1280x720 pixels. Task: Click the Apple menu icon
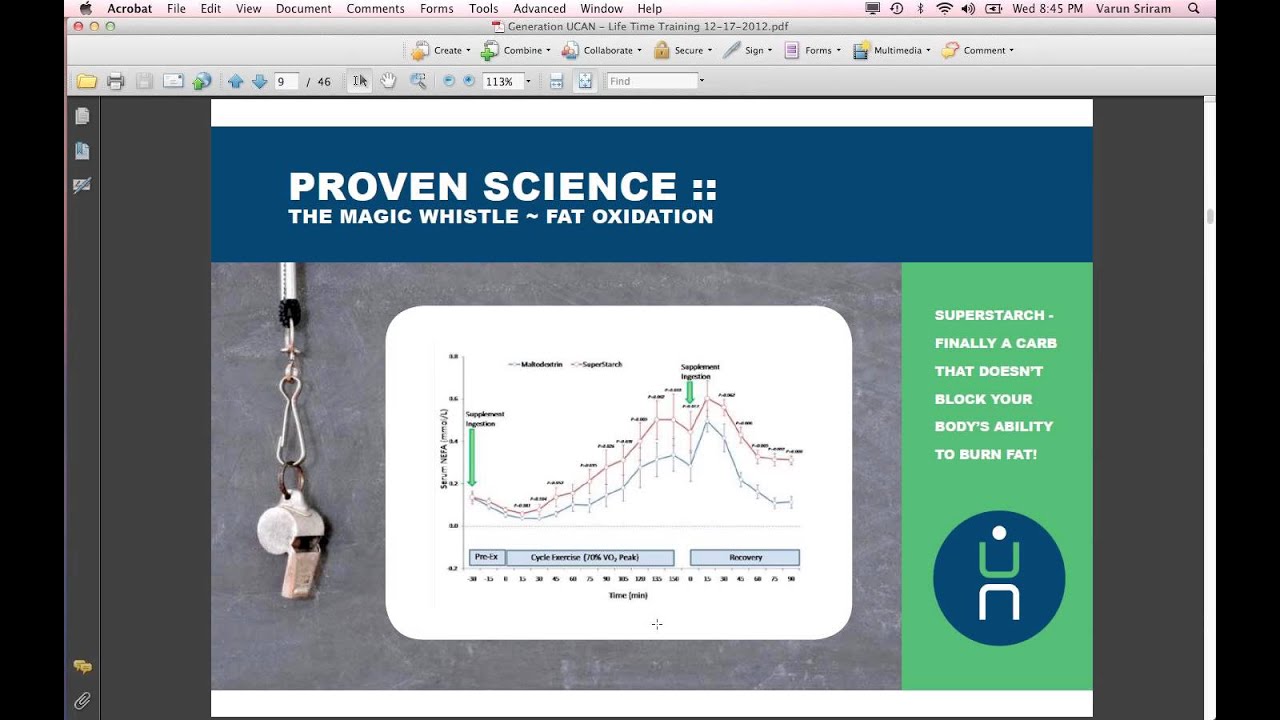[86, 9]
